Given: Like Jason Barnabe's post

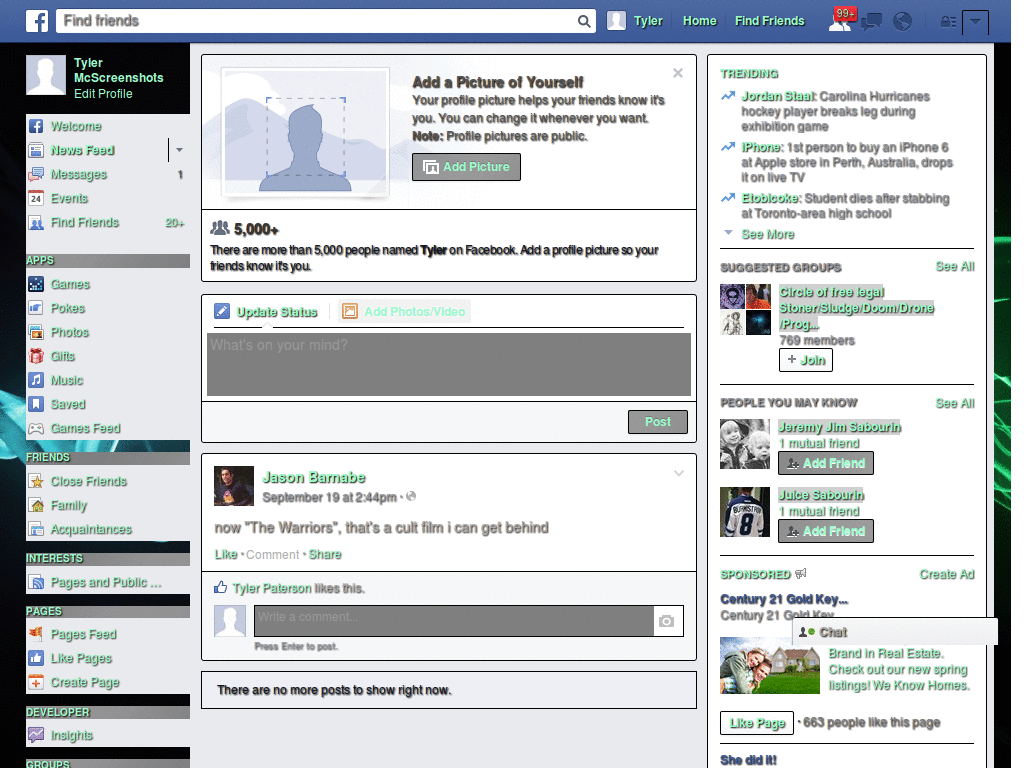Looking at the screenshot, I should pyautogui.click(x=226, y=554).
